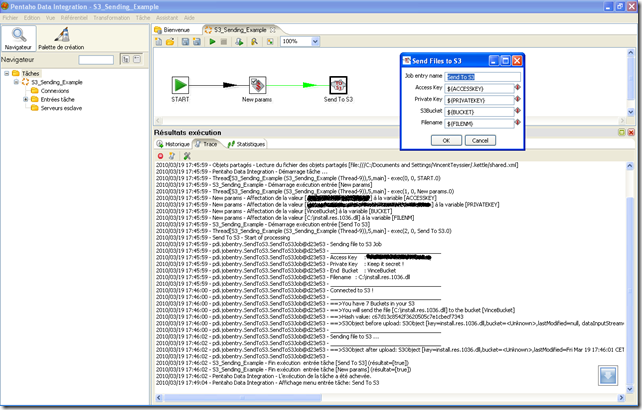The image size is (642, 410).
Task: Click the clear log icon
Action: tap(172, 156)
